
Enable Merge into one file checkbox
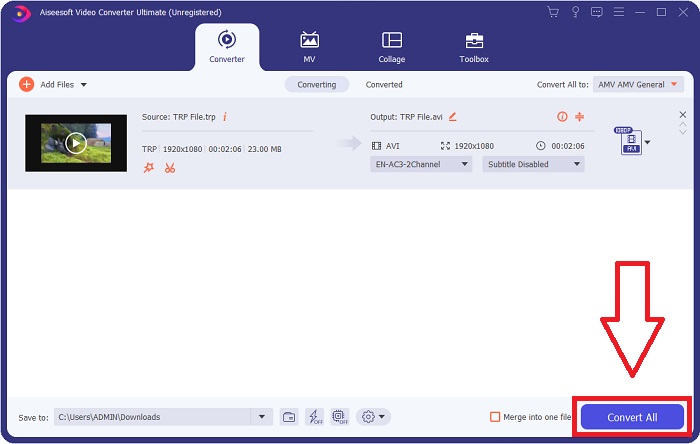coord(495,417)
